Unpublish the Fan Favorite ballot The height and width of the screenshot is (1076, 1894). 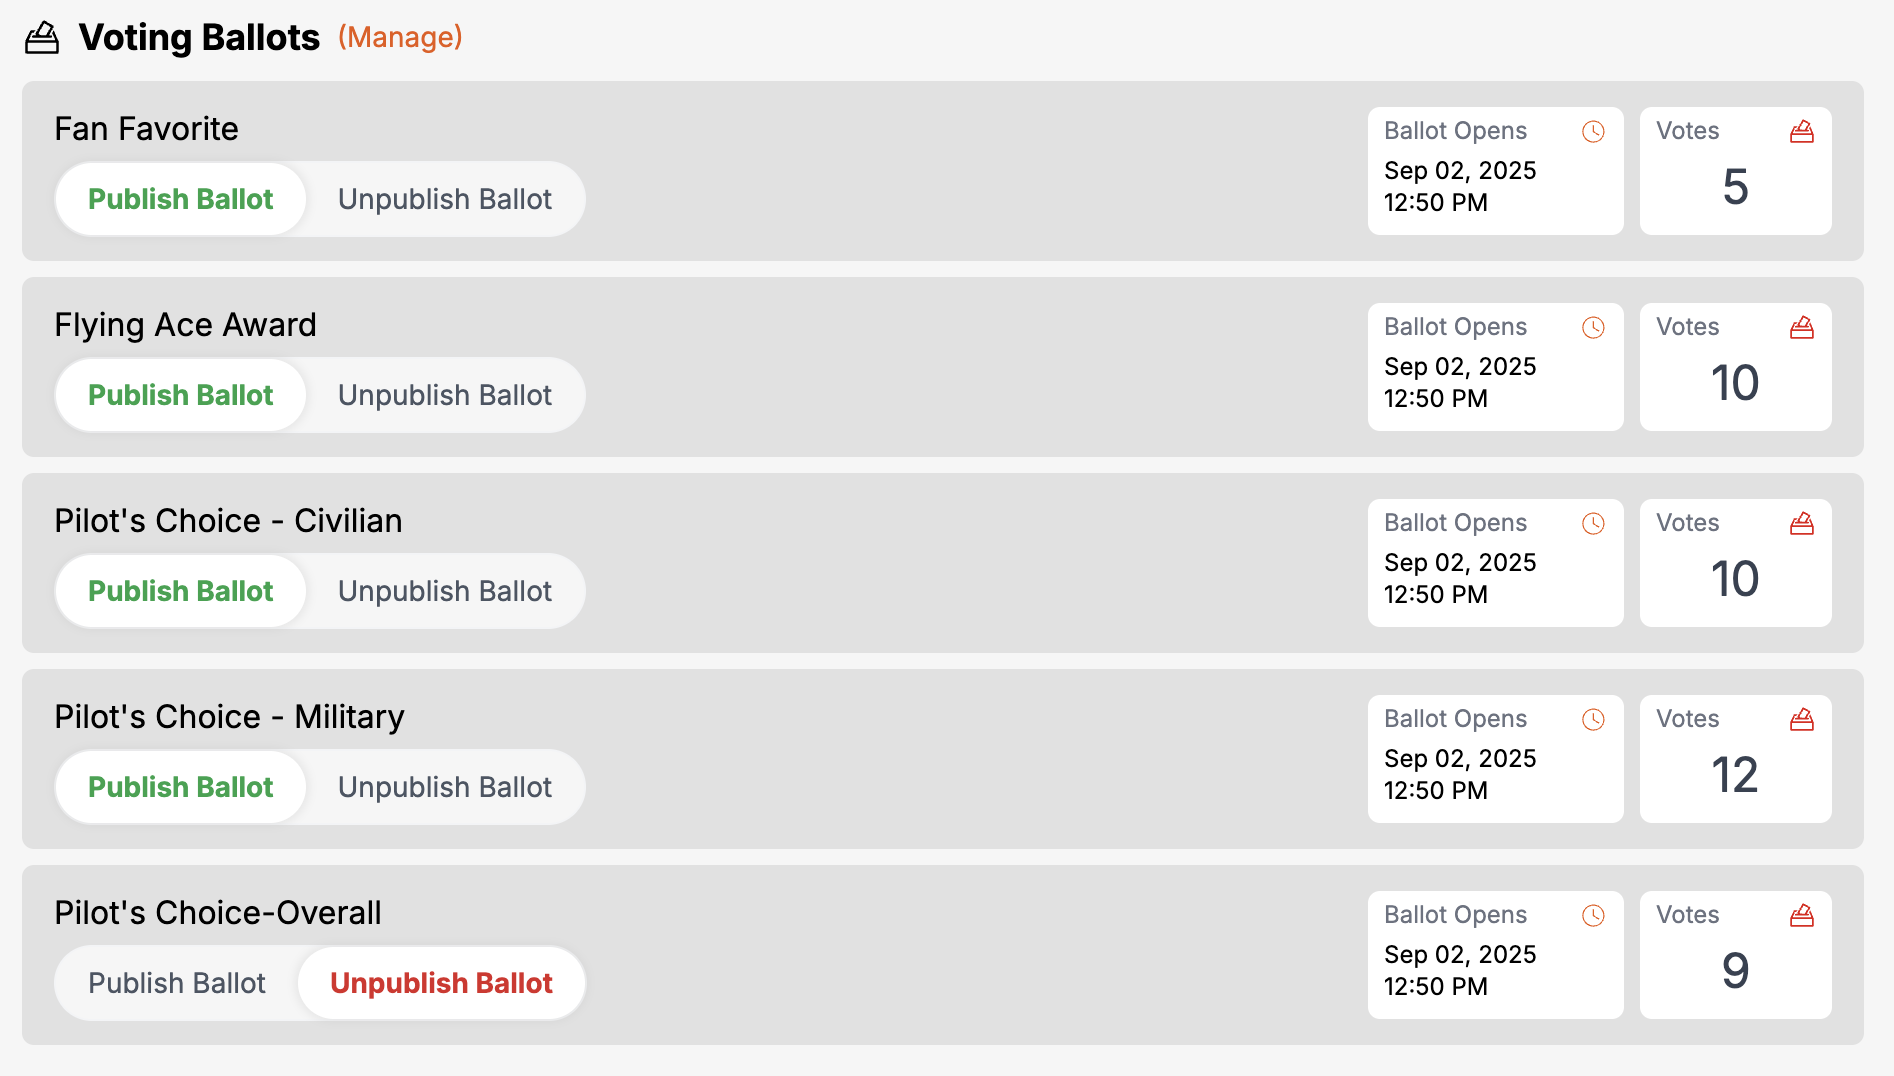tap(444, 200)
